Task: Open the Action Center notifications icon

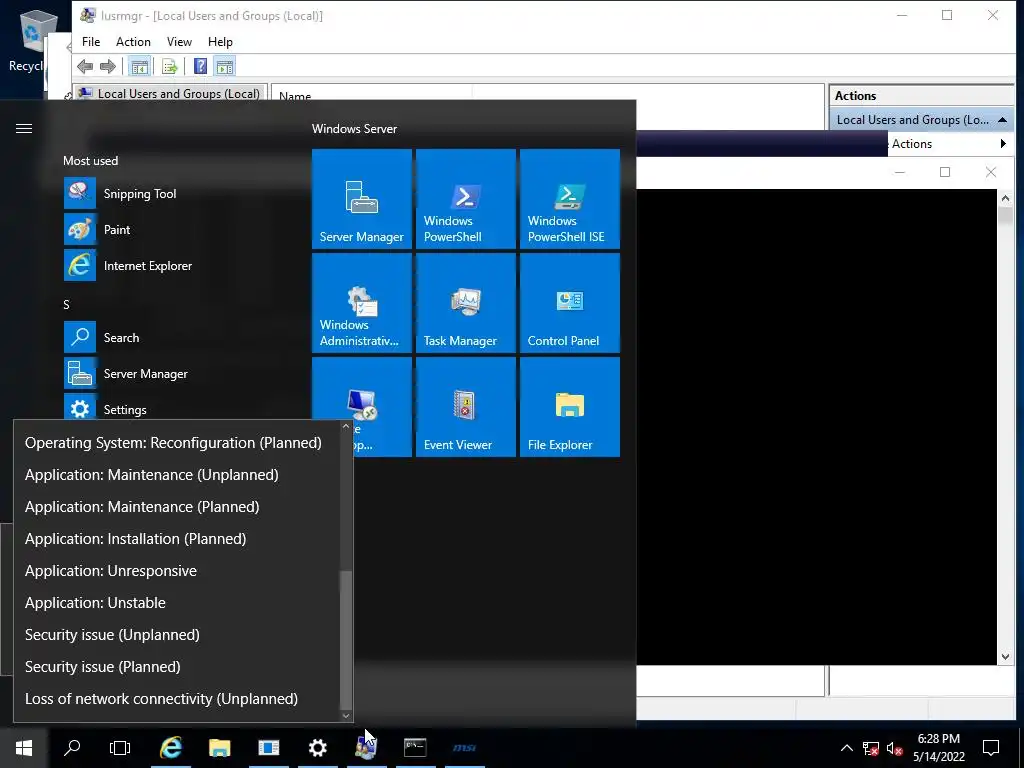Action: point(991,748)
